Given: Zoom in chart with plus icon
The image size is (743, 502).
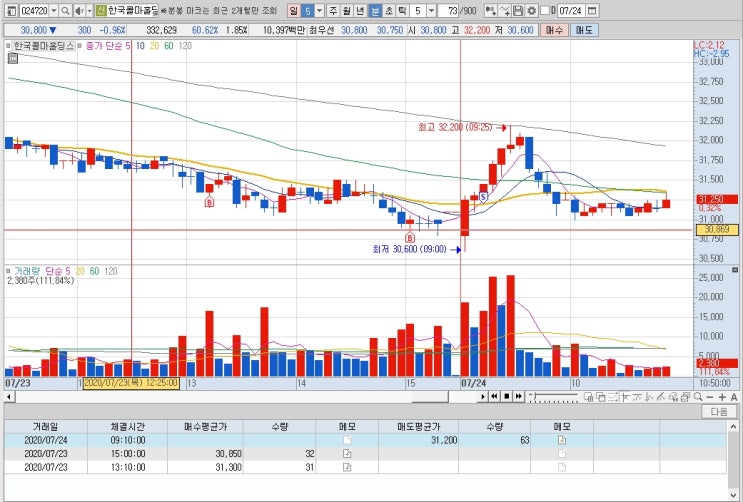Looking at the screenshot, I should tap(722, 397).
